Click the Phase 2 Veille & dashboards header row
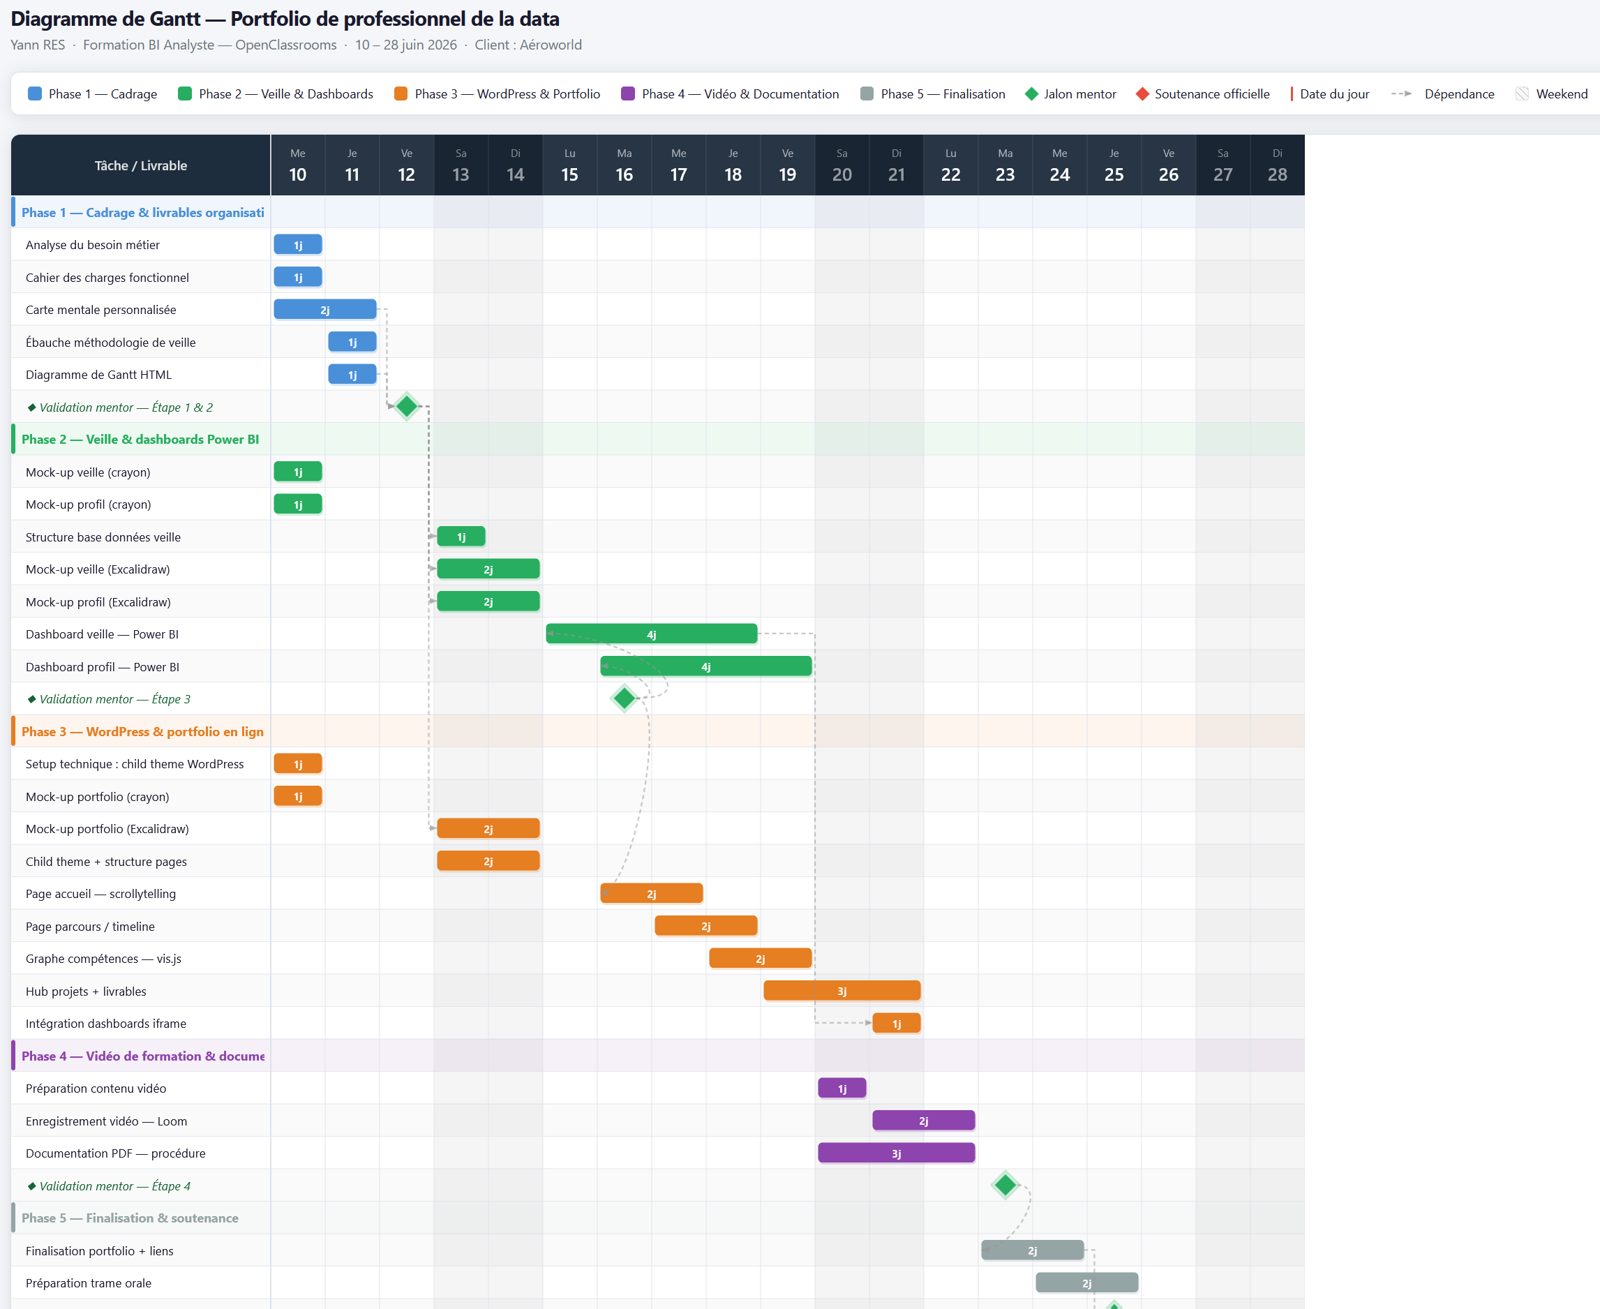 tap(658, 439)
